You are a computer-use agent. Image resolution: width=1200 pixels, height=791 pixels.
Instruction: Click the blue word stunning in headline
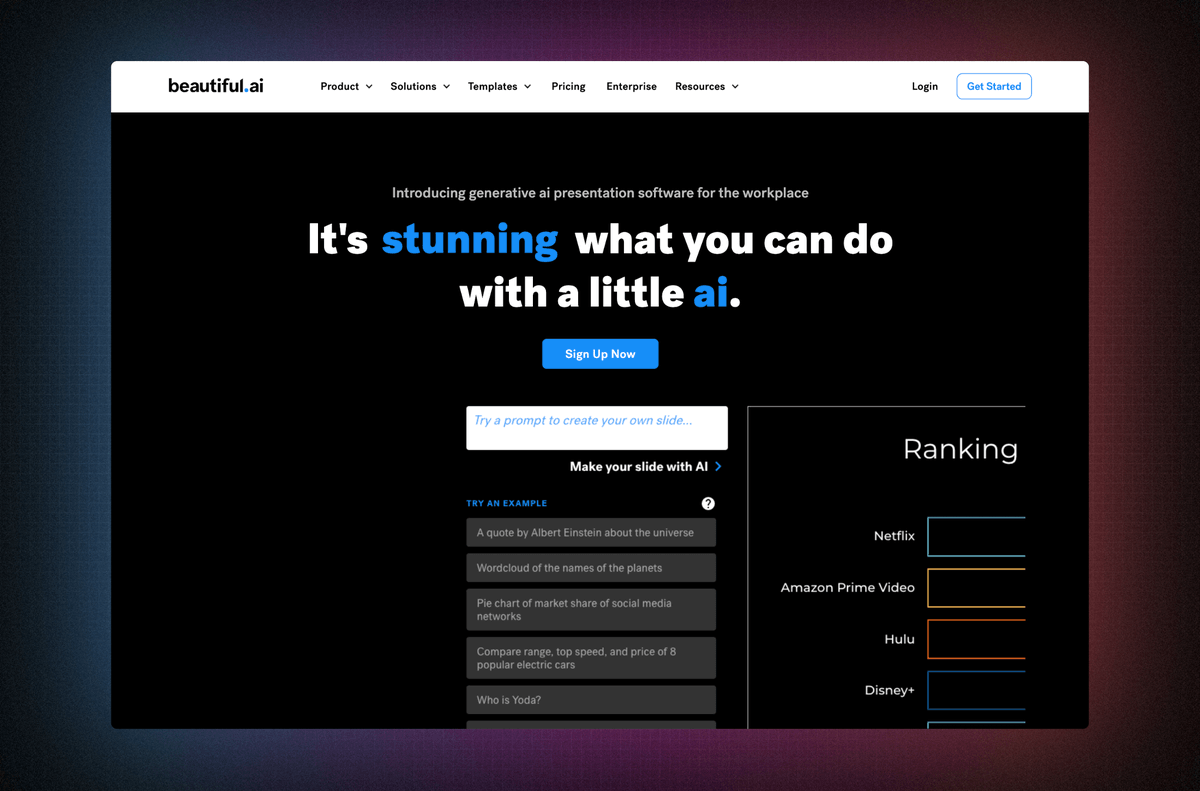[470, 240]
